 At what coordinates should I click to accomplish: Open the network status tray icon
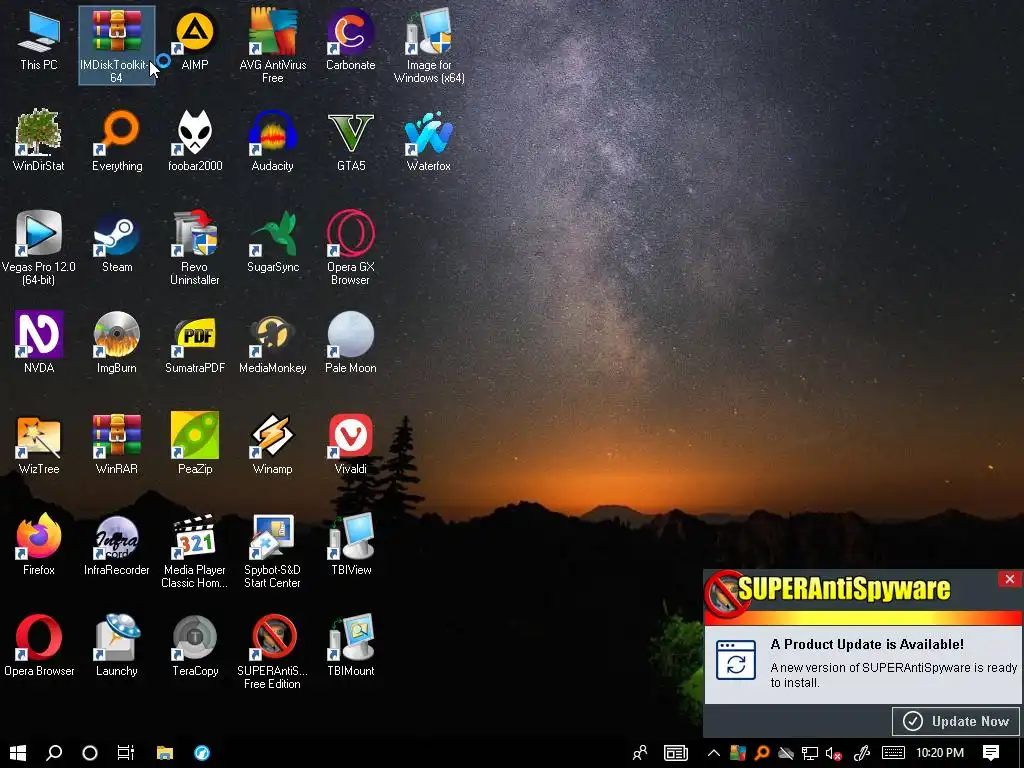point(810,754)
